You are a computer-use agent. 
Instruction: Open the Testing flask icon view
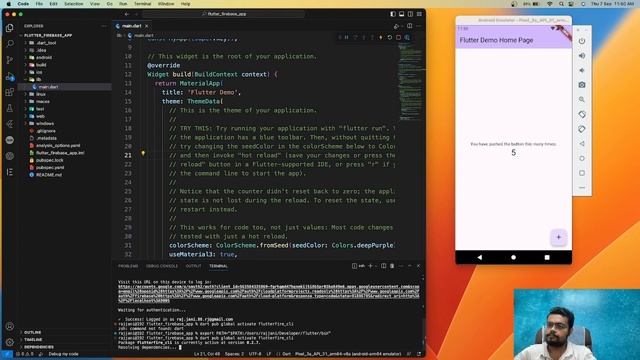tap(10, 108)
